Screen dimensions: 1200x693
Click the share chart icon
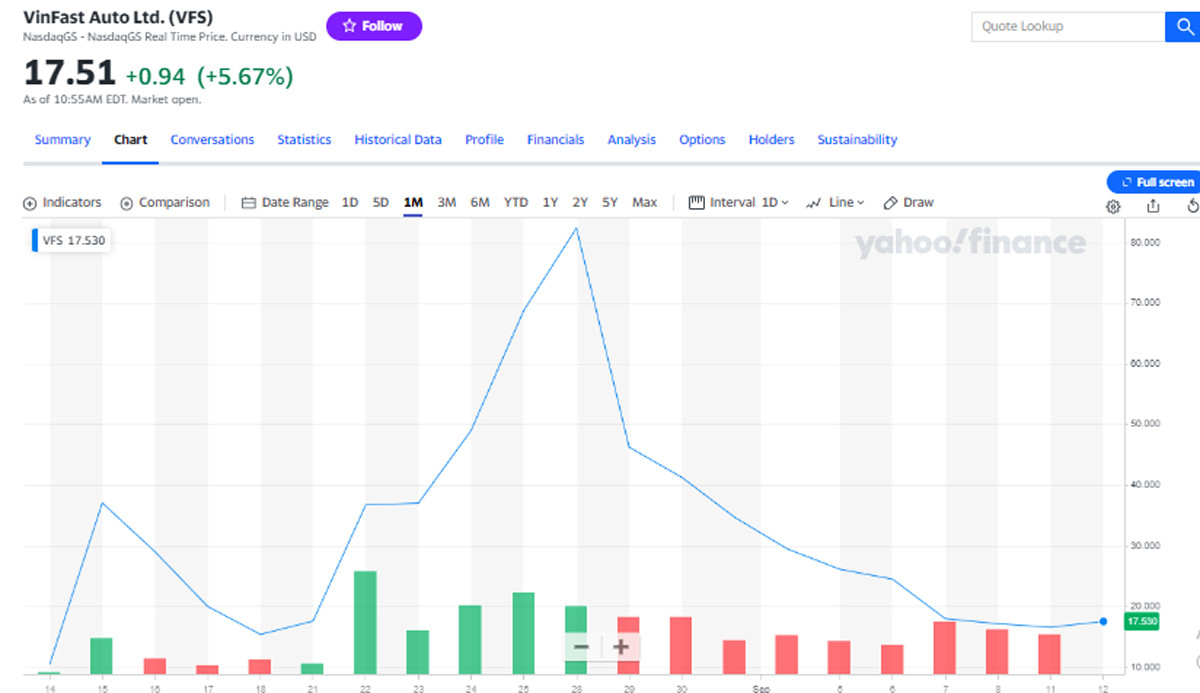click(1153, 206)
